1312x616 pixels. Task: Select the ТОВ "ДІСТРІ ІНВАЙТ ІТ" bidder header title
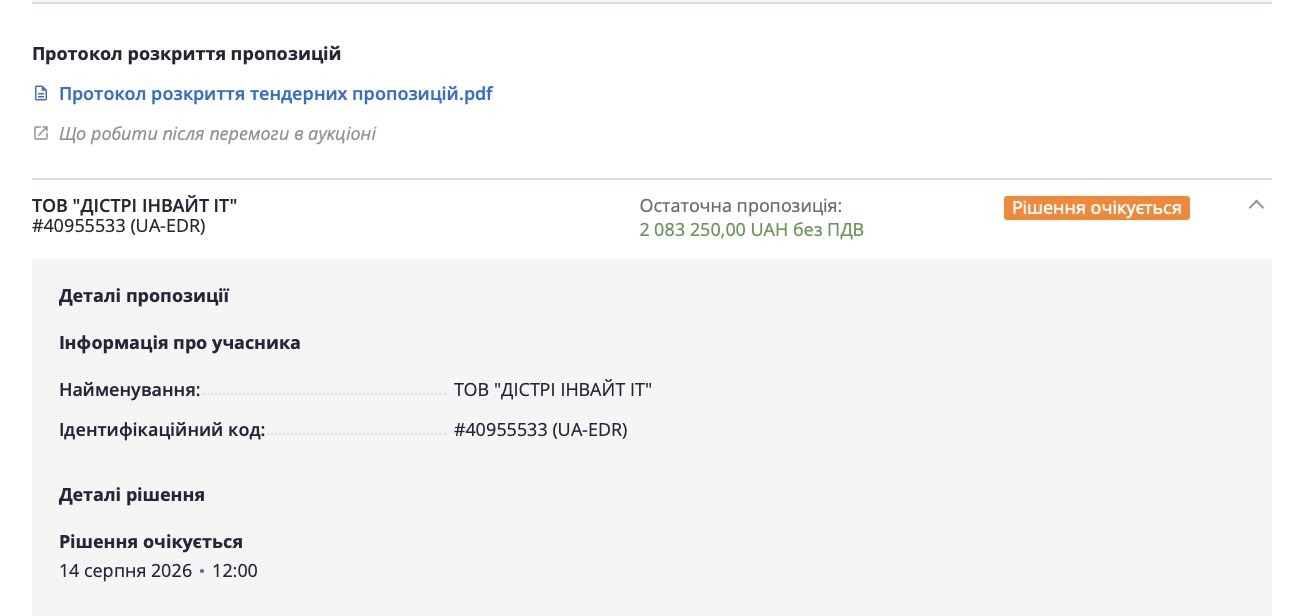[x=135, y=206]
